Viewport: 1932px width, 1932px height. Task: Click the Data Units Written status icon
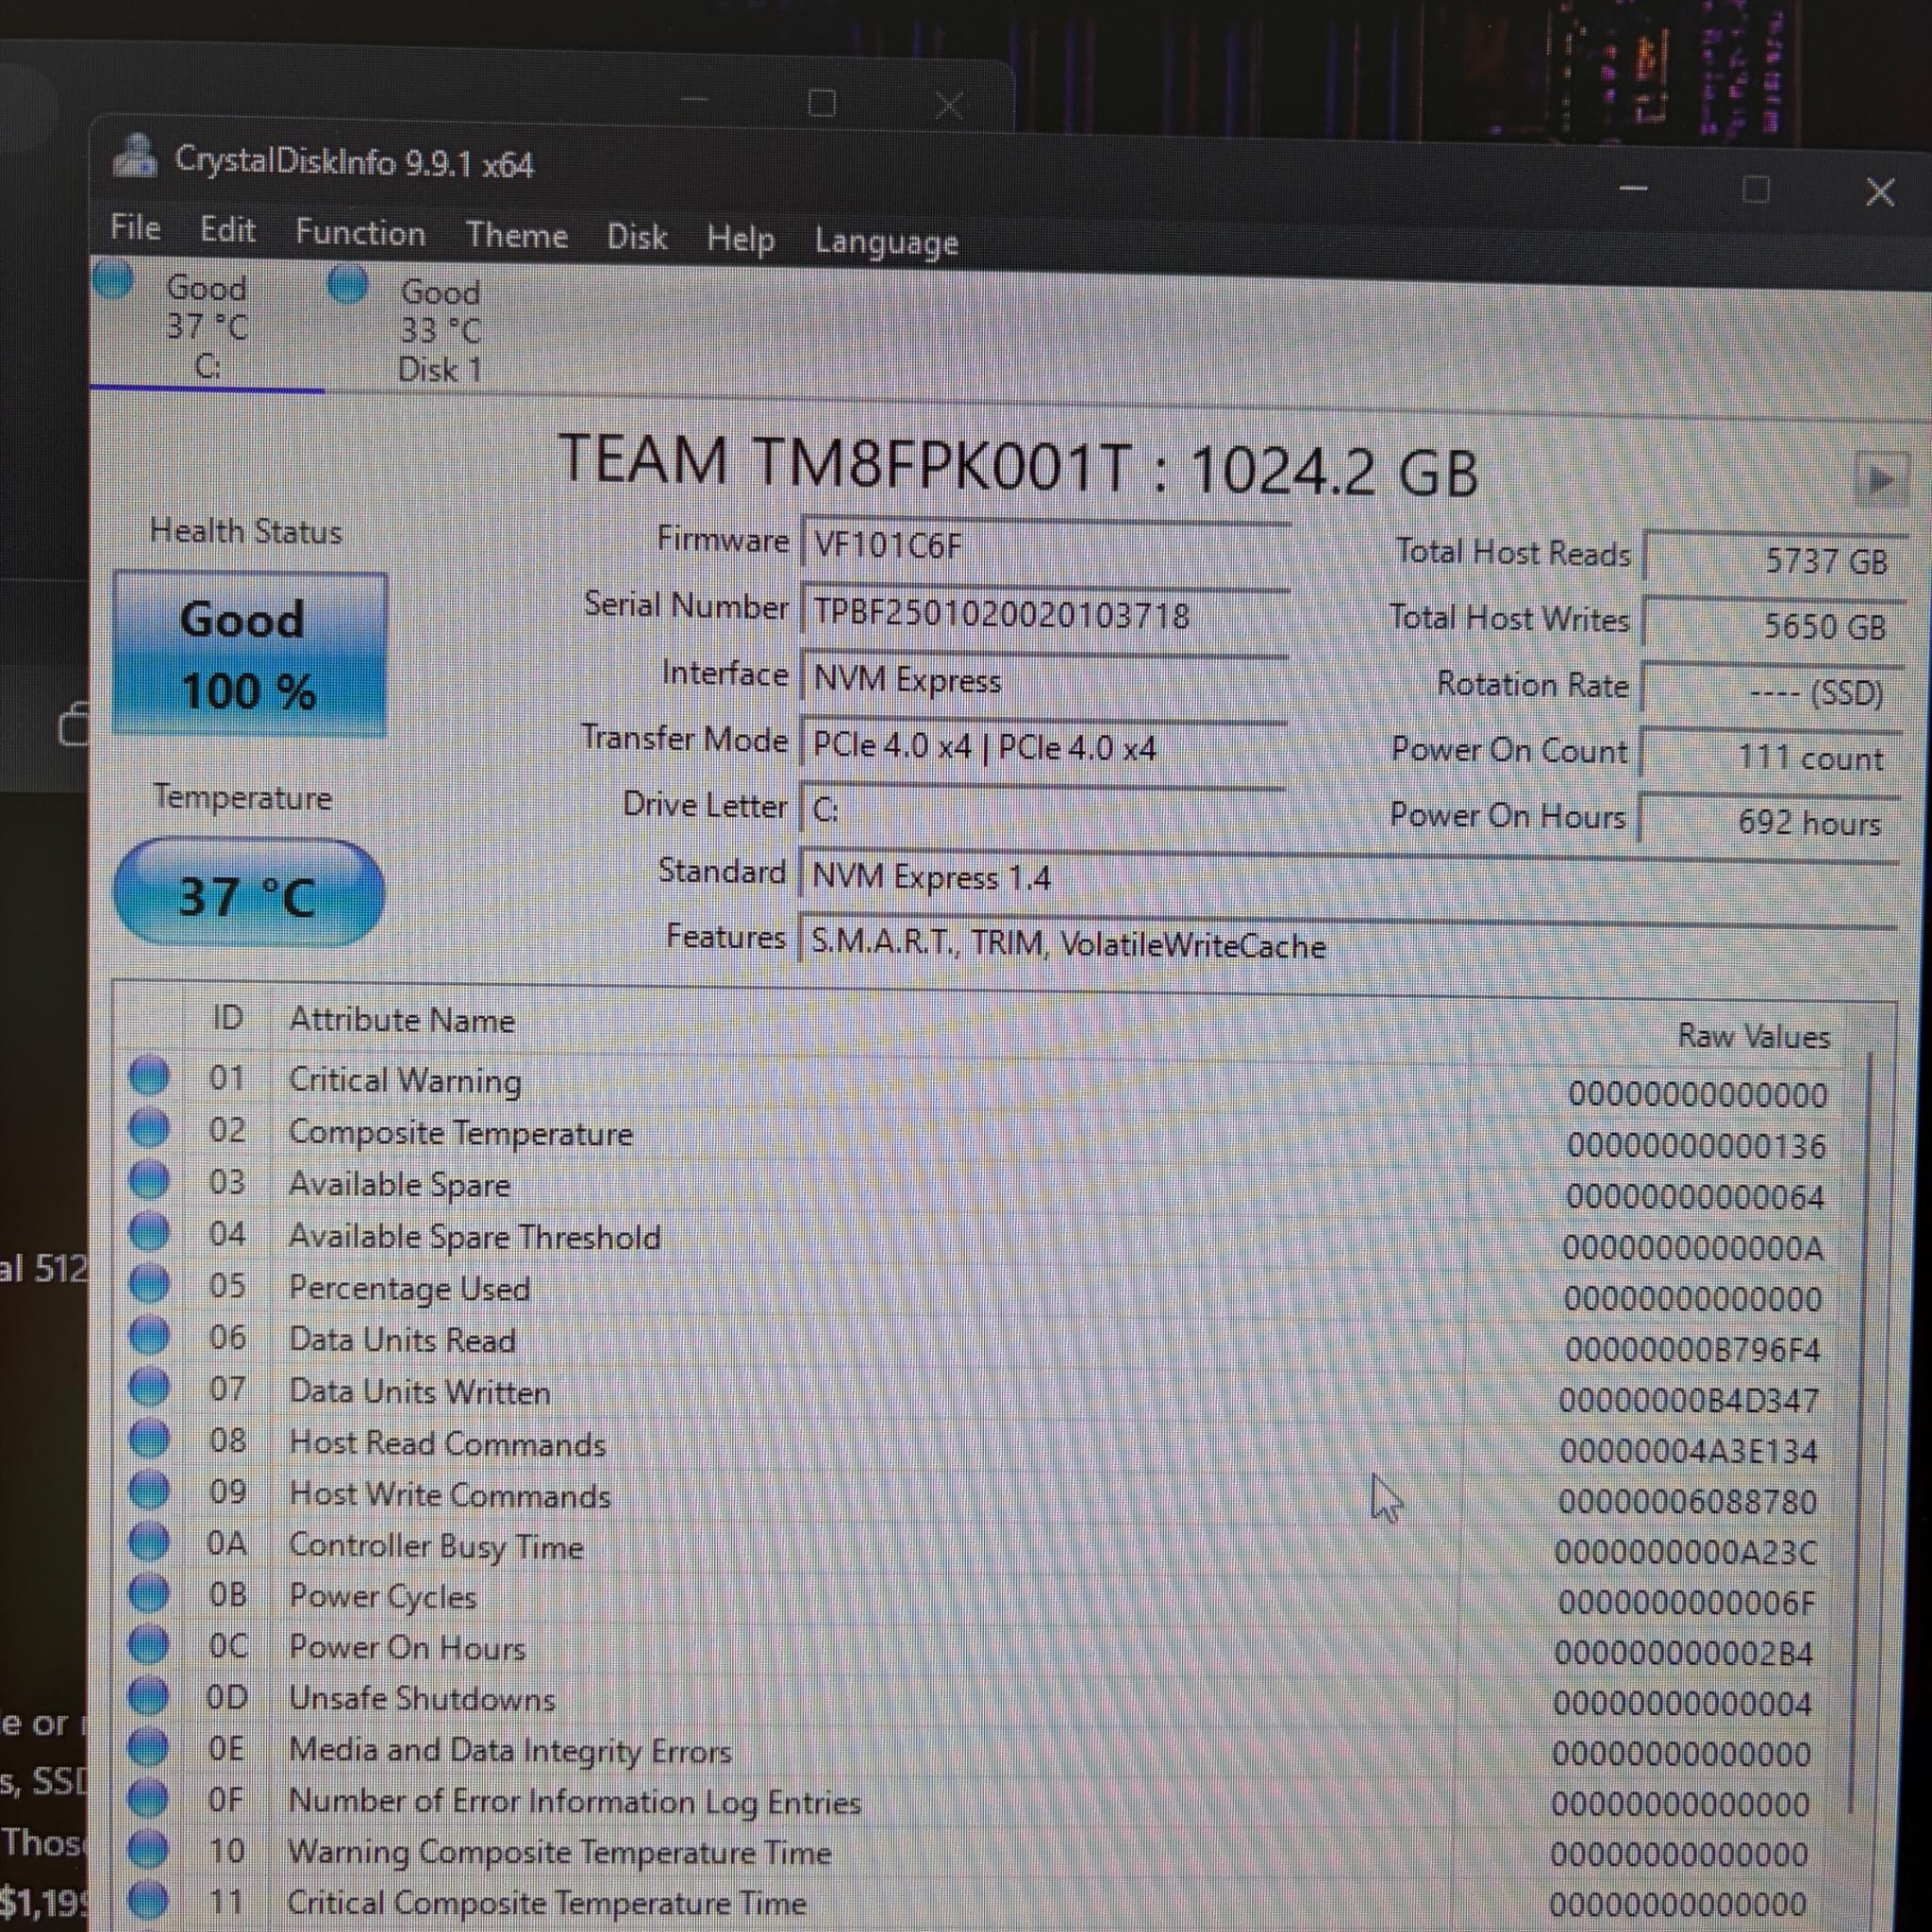[x=150, y=1387]
